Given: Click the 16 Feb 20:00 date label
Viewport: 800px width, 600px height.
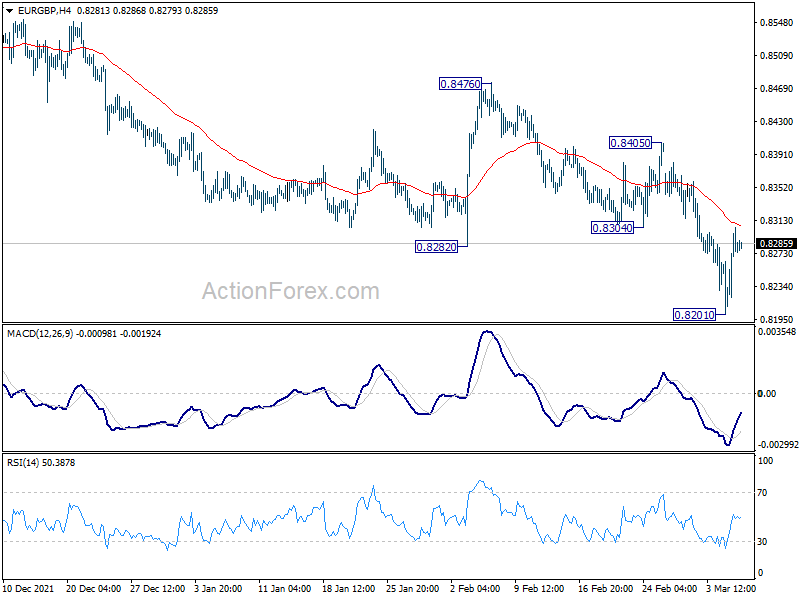Looking at the screenshot, I should pyautogui.click(x=606, y=589).
